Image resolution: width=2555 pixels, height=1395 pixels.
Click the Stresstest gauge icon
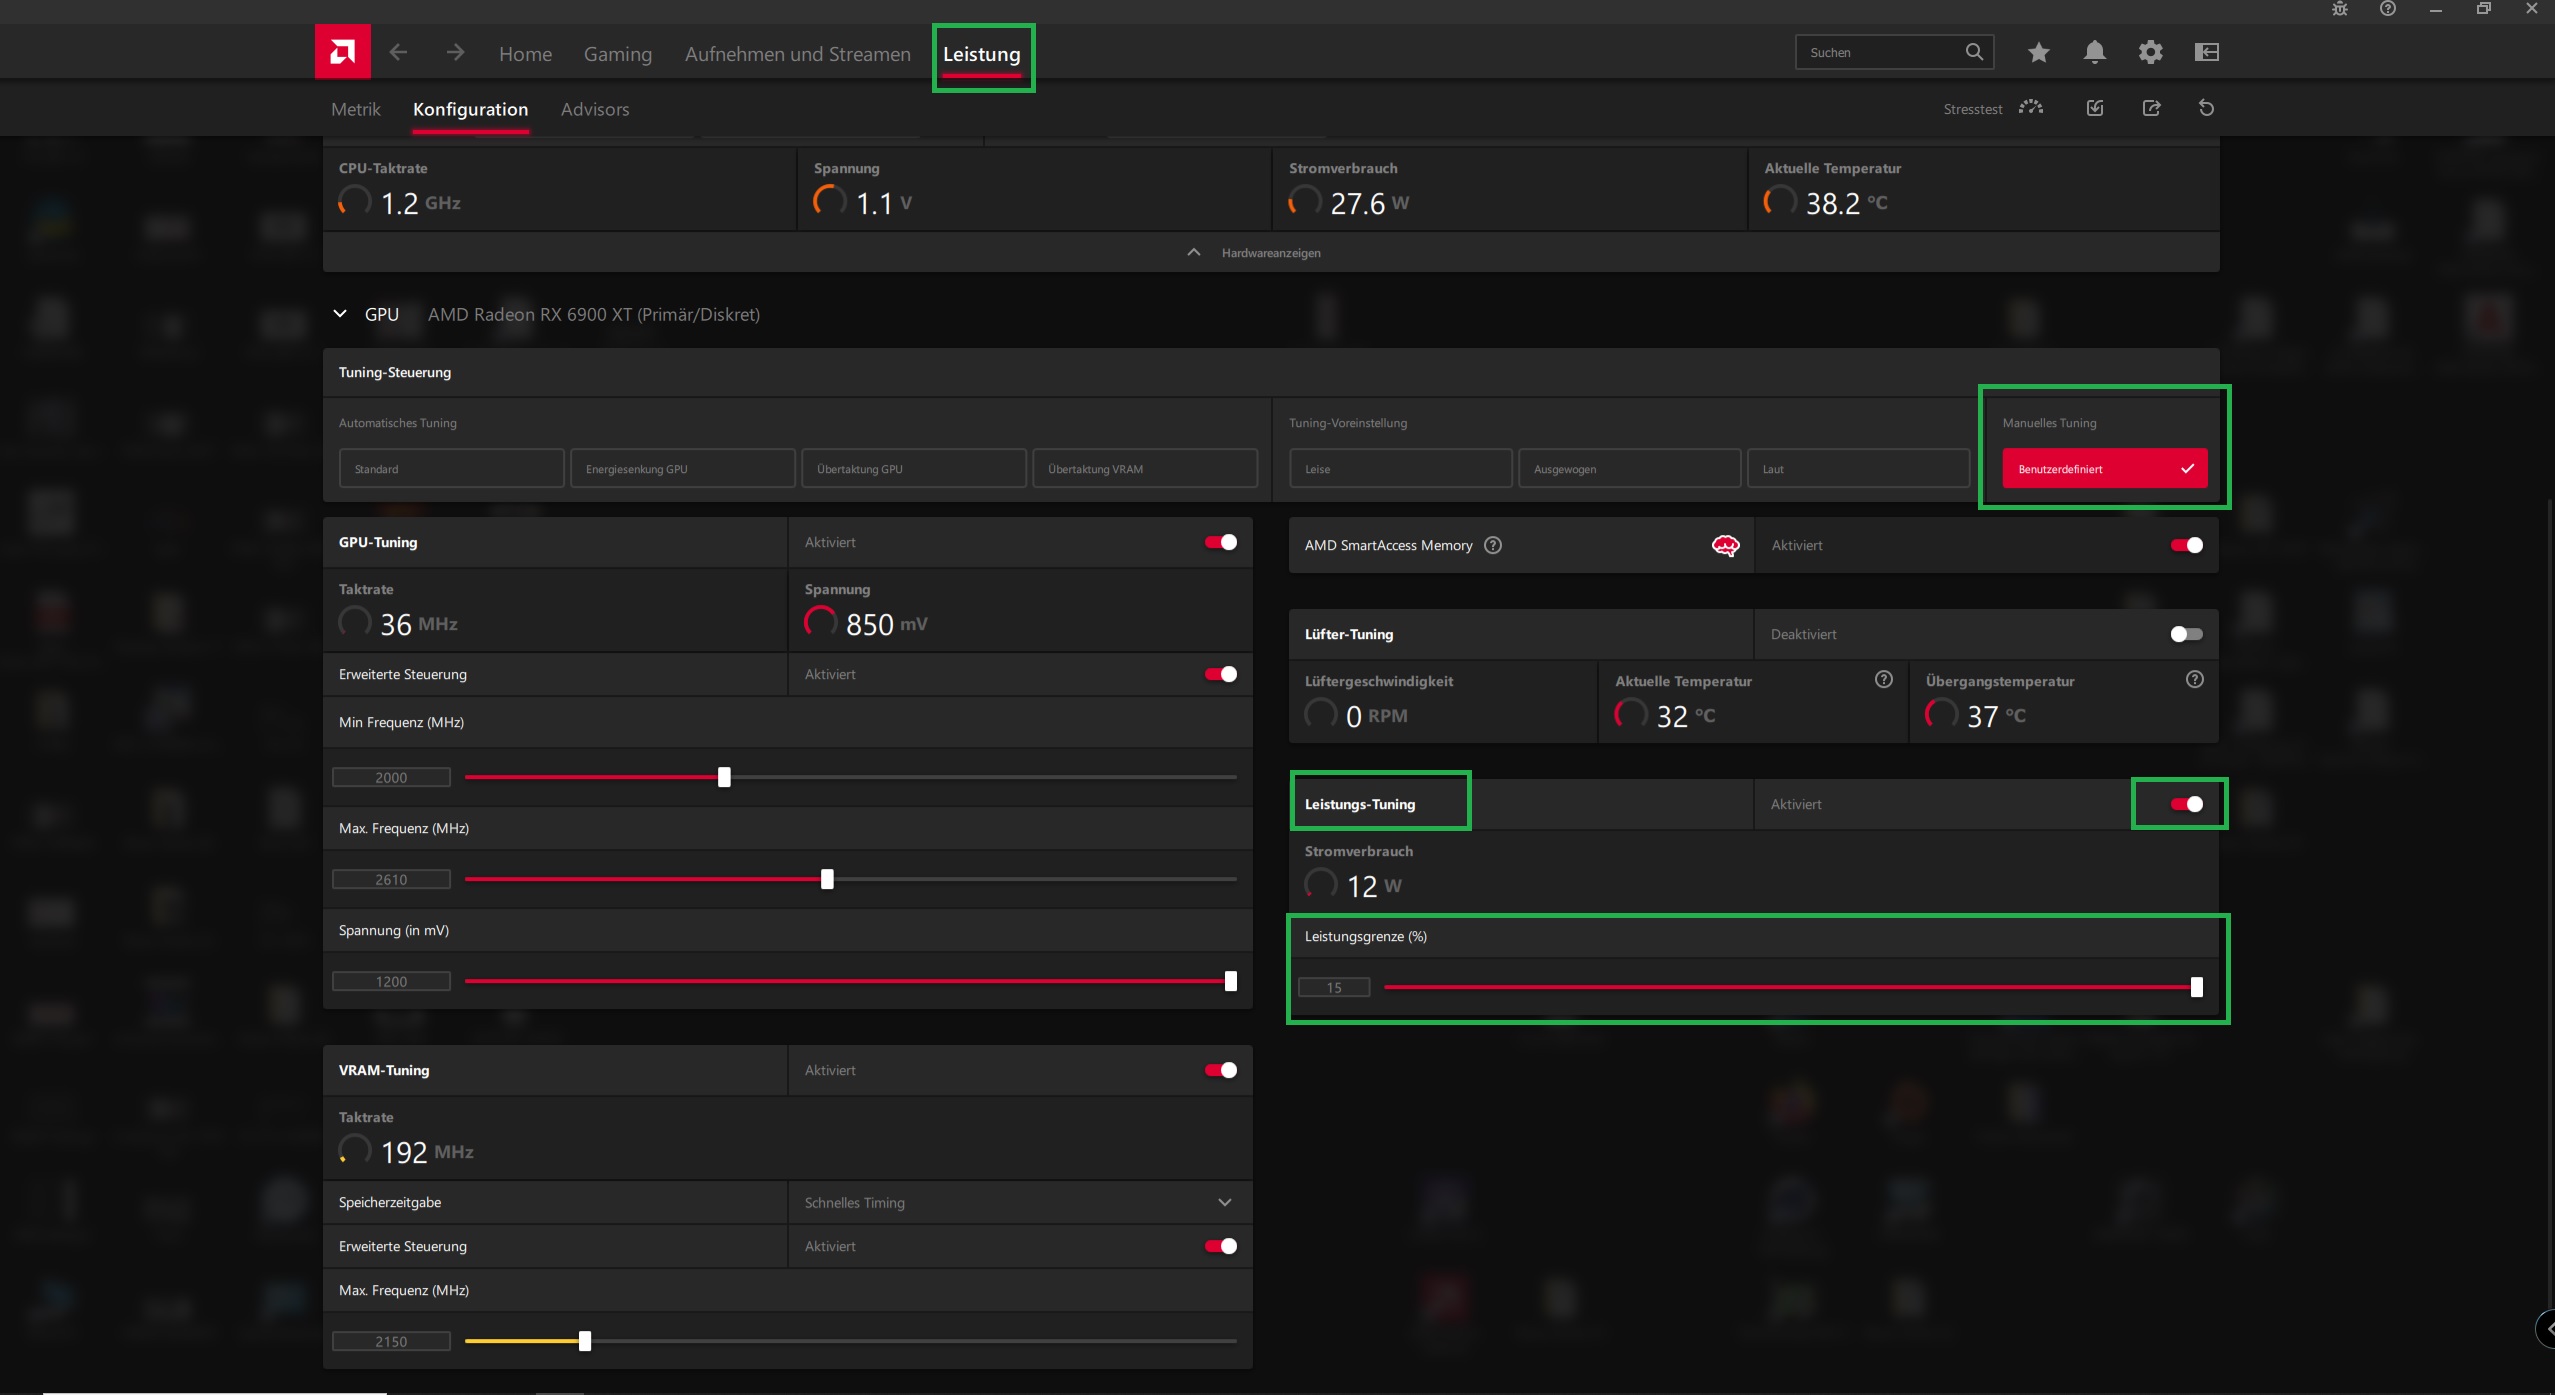[2030, 108]
